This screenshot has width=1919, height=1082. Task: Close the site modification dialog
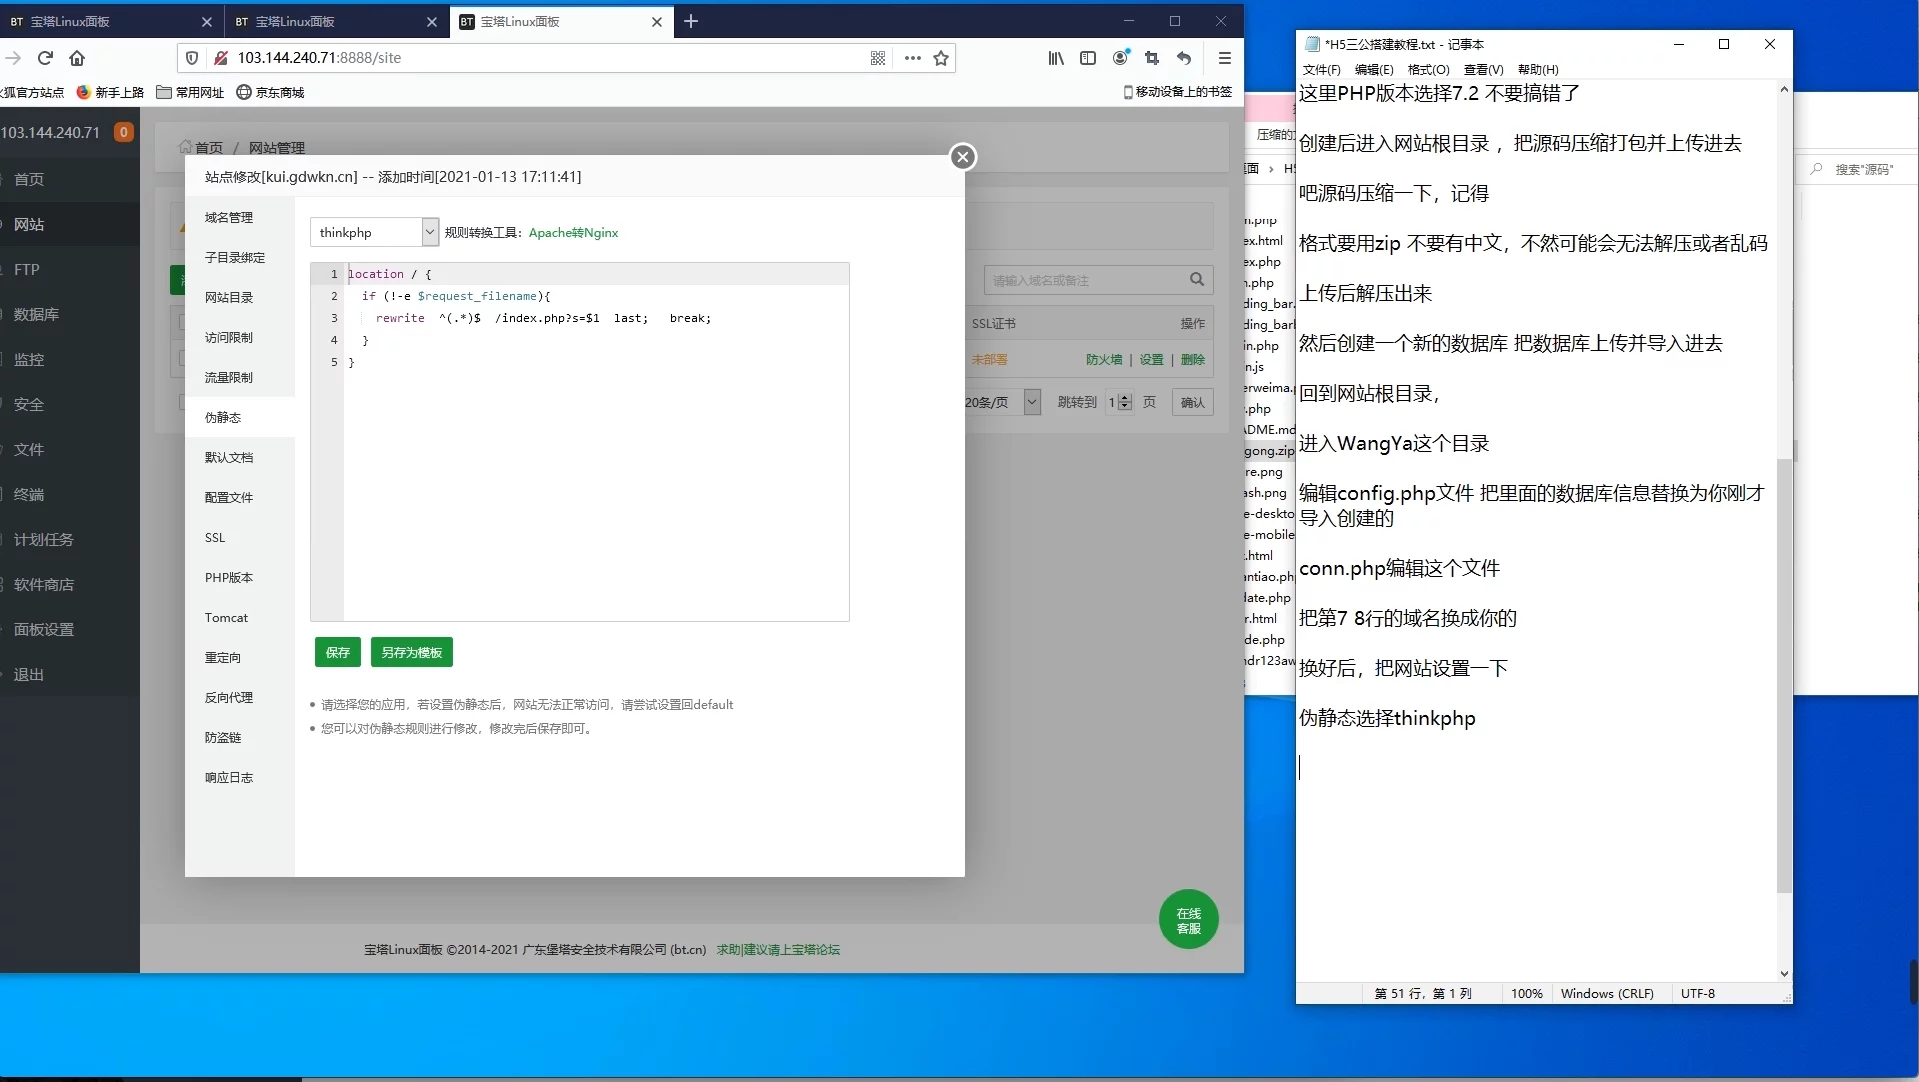pyautogui.click(x=962, y=157)
